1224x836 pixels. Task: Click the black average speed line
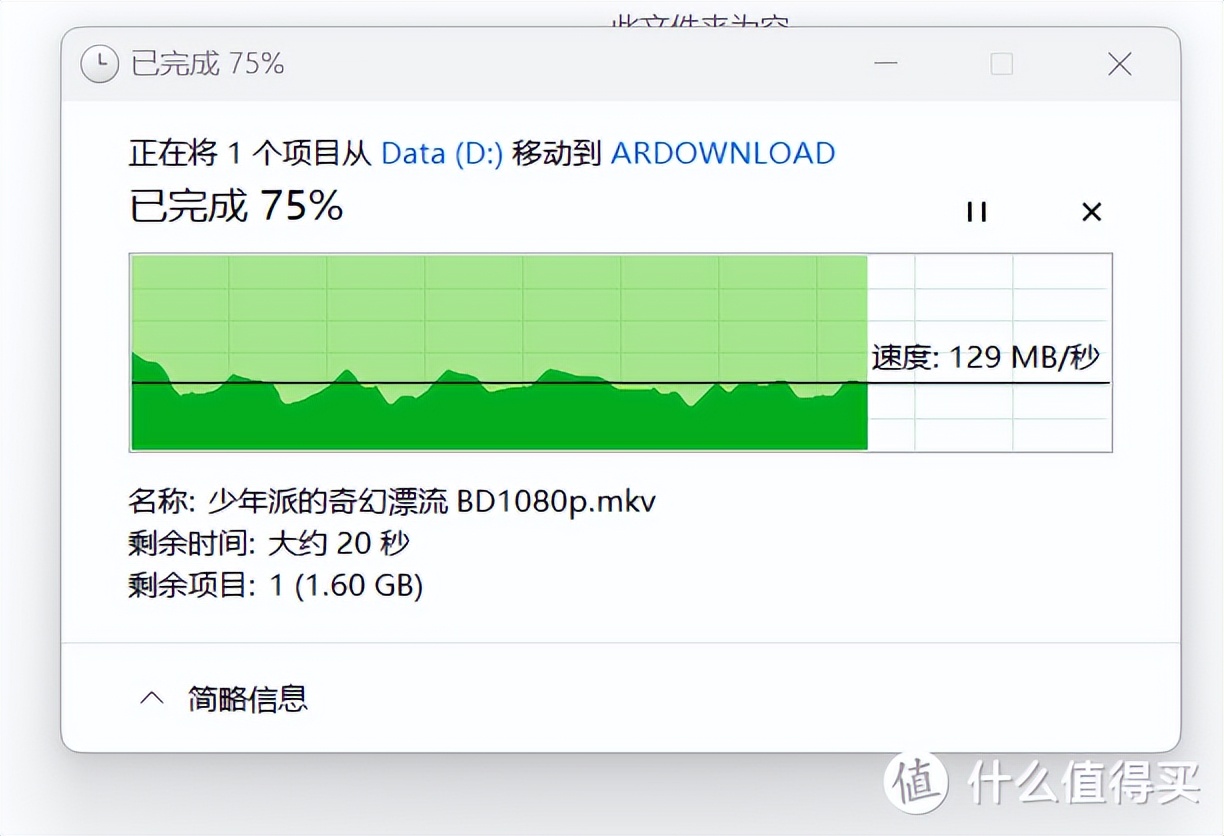click(620, 383)
